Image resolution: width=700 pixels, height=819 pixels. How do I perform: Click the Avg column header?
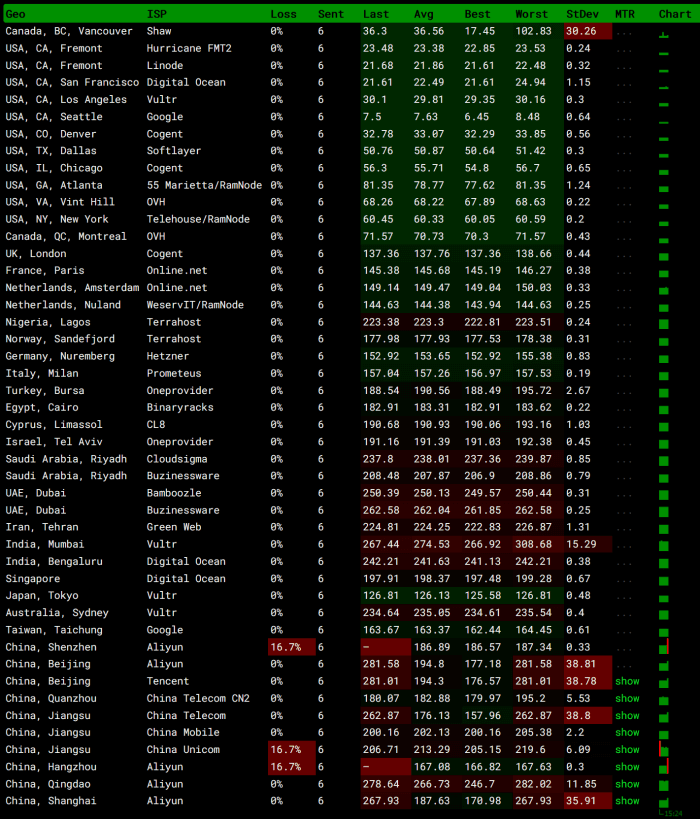coord(423,14)
